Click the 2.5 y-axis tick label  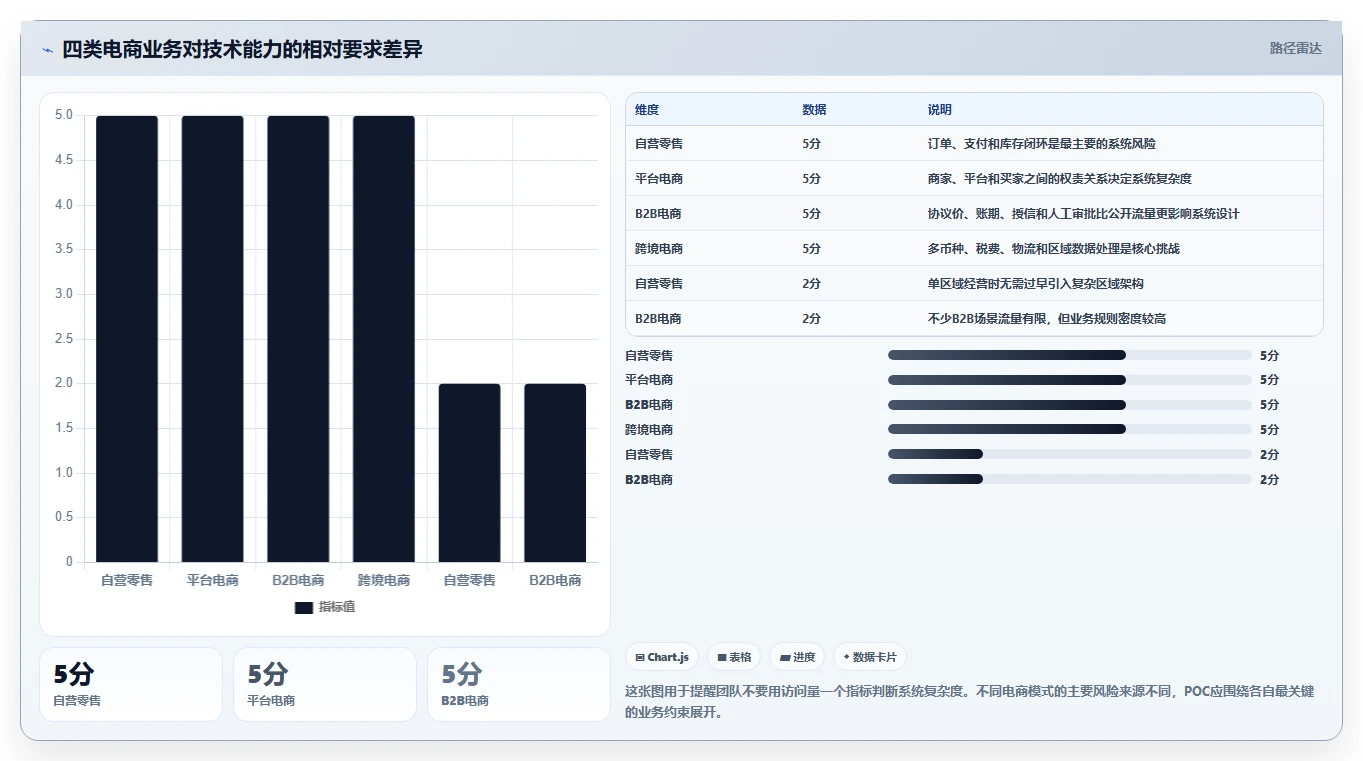pos(64,339)
